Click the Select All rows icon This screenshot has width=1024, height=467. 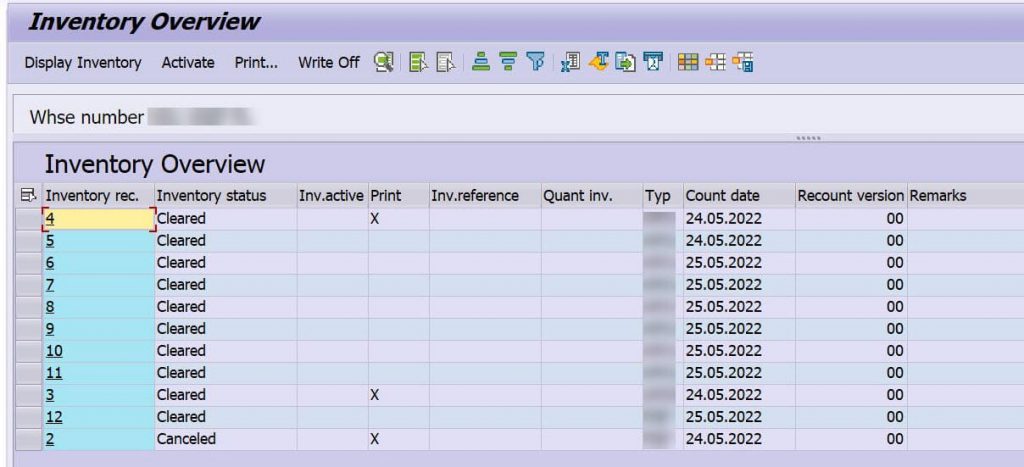pos(418,62)
